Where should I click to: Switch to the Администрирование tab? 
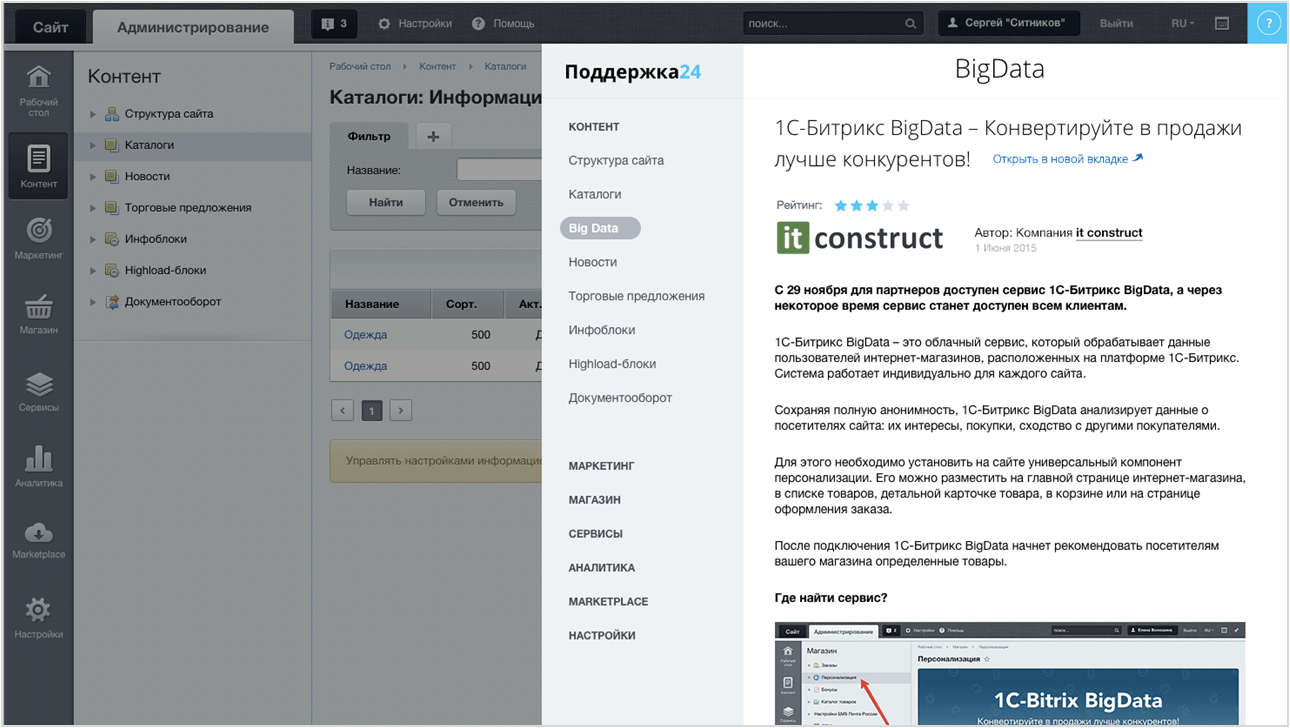click(x=193, y=27)
